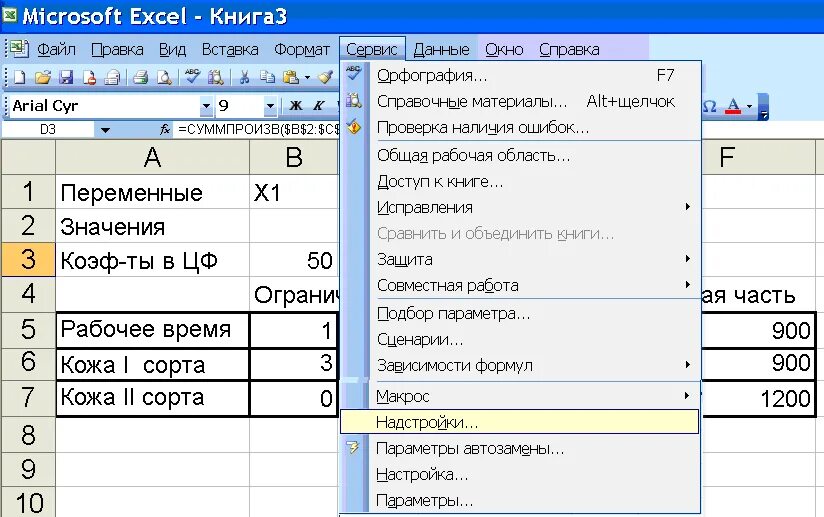Click cell containing Коэф-ты в ЦФ

(152, 260)
